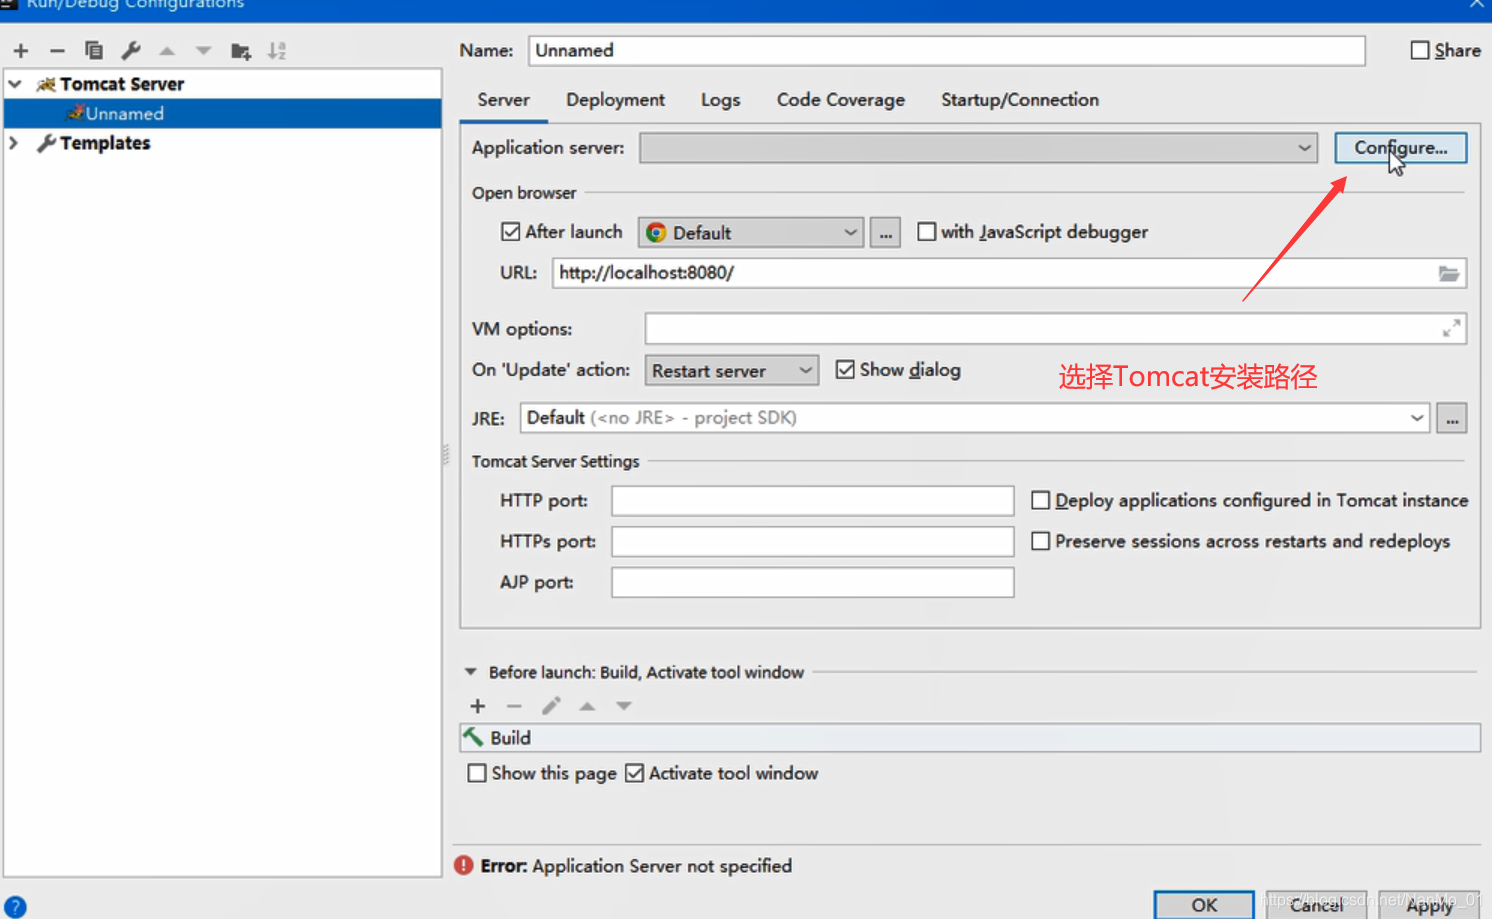Click the Name input field
This screenshot has width=1492, height=919.
[x=947, y=51]
